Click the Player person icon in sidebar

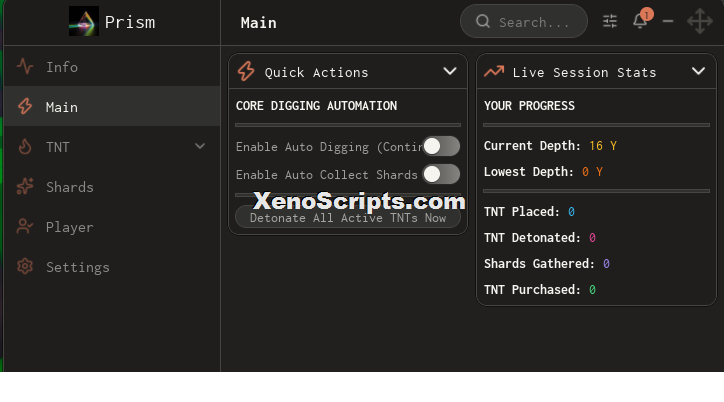click(x=25, y=227)
